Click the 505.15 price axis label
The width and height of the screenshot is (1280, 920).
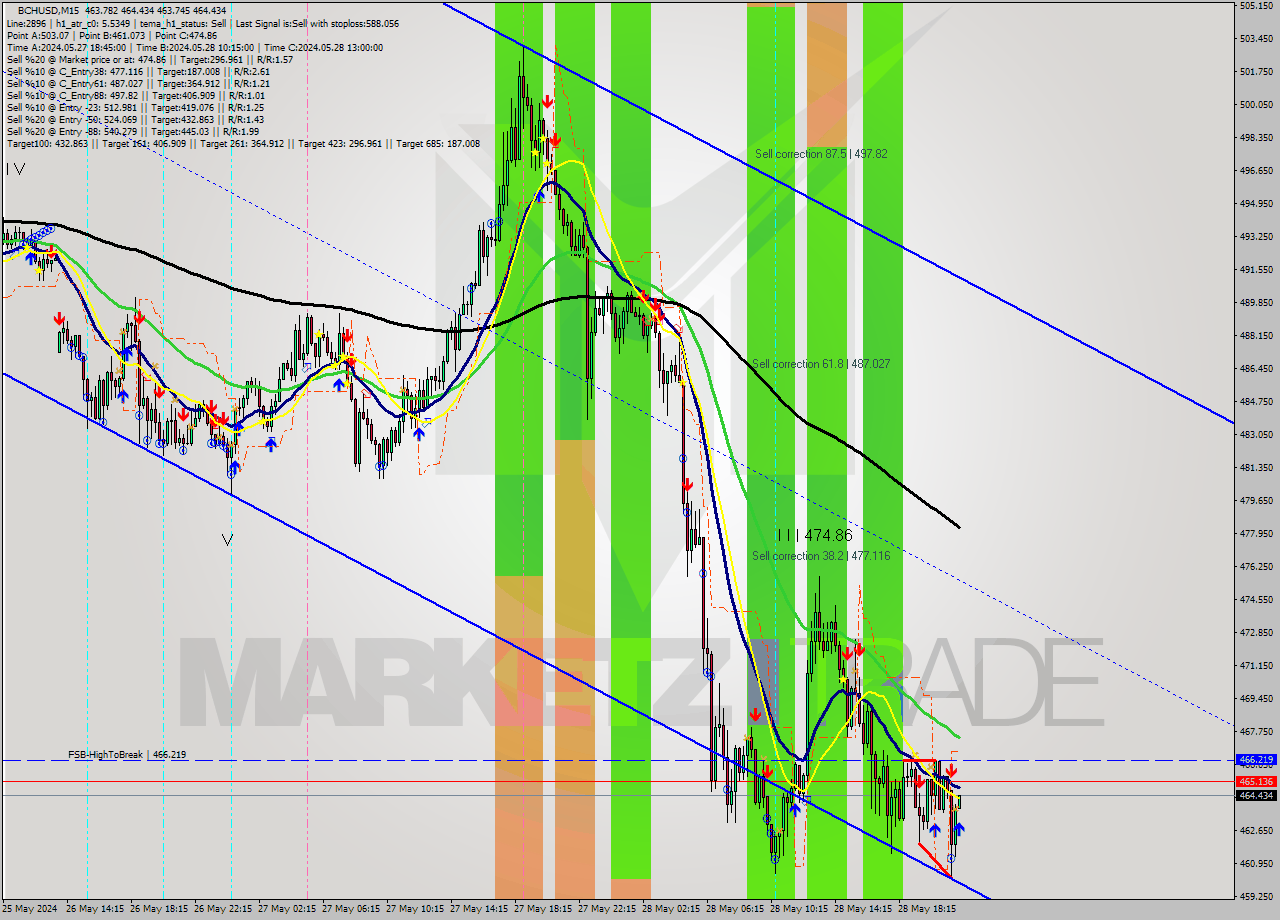(x=1255, y=6)
